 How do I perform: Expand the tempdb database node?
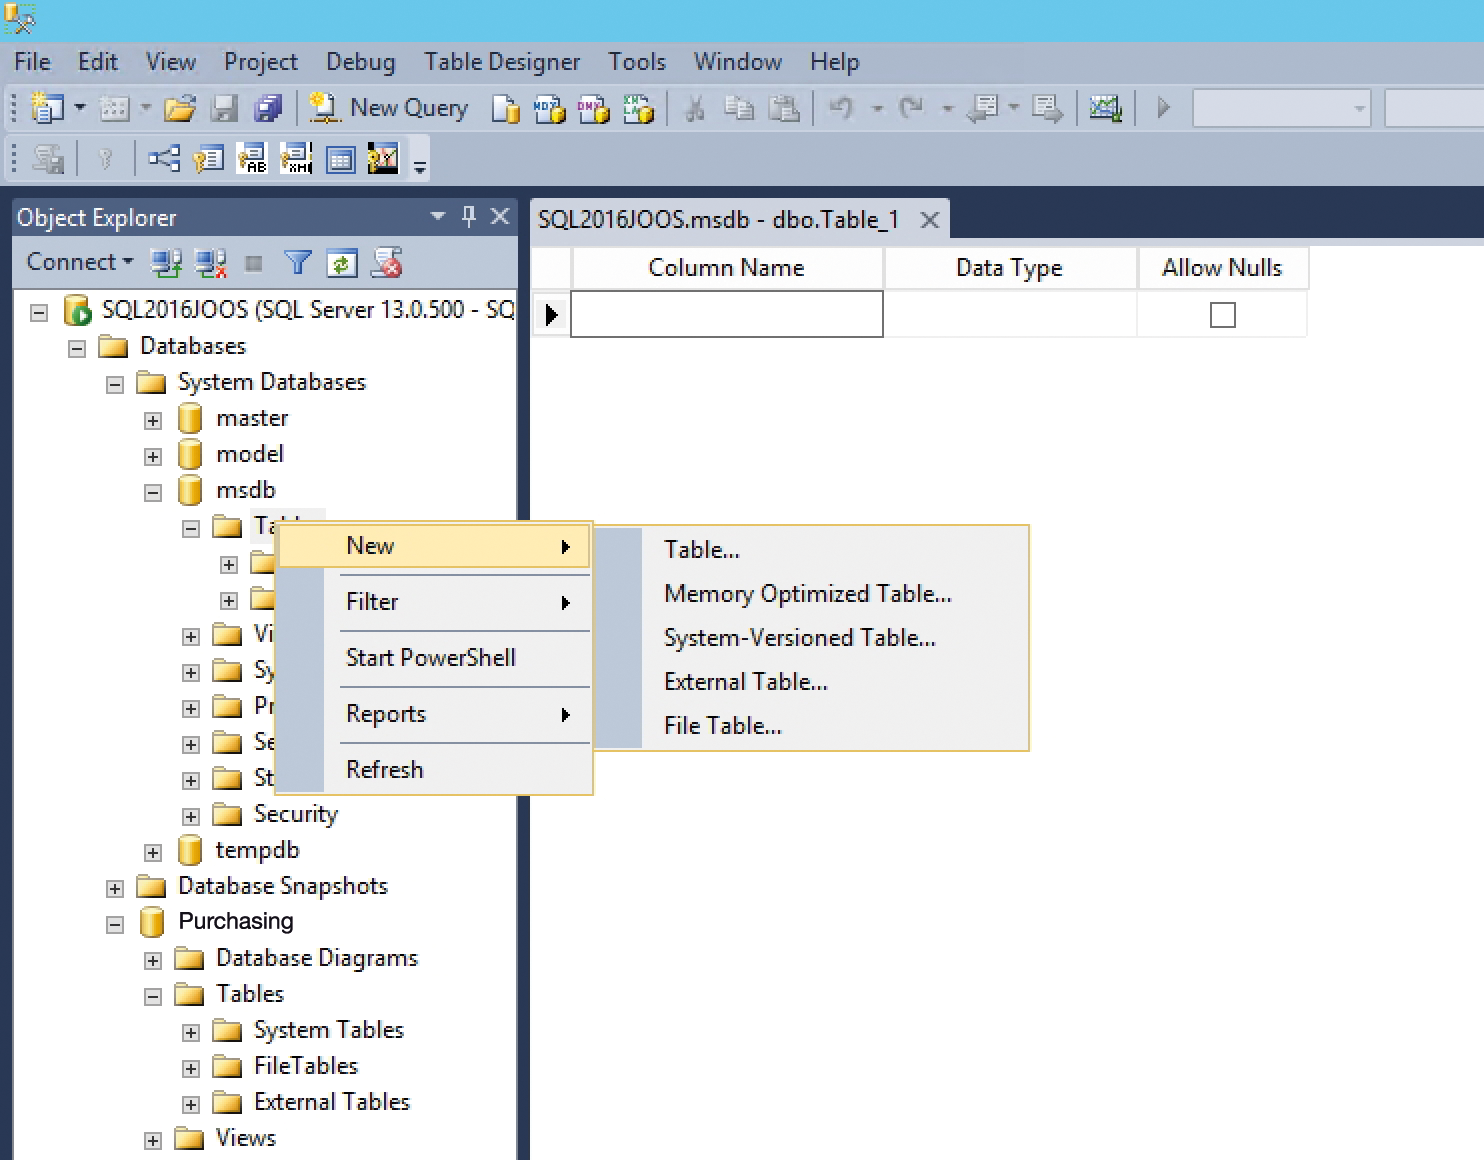(152, 850)
